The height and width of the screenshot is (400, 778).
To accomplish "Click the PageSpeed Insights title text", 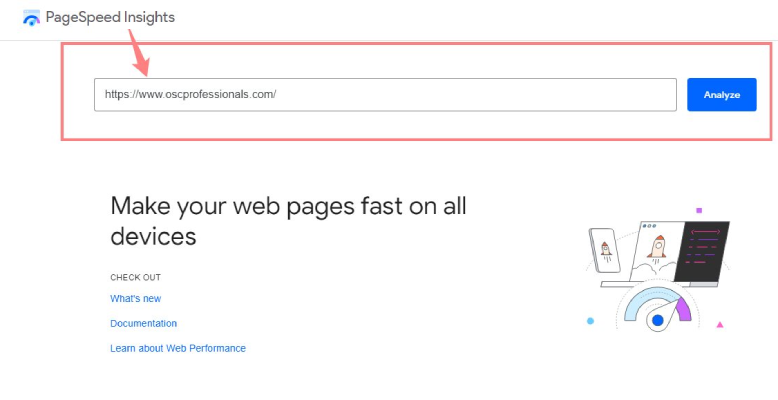I will pyautogui.click(x=110, y=17).
